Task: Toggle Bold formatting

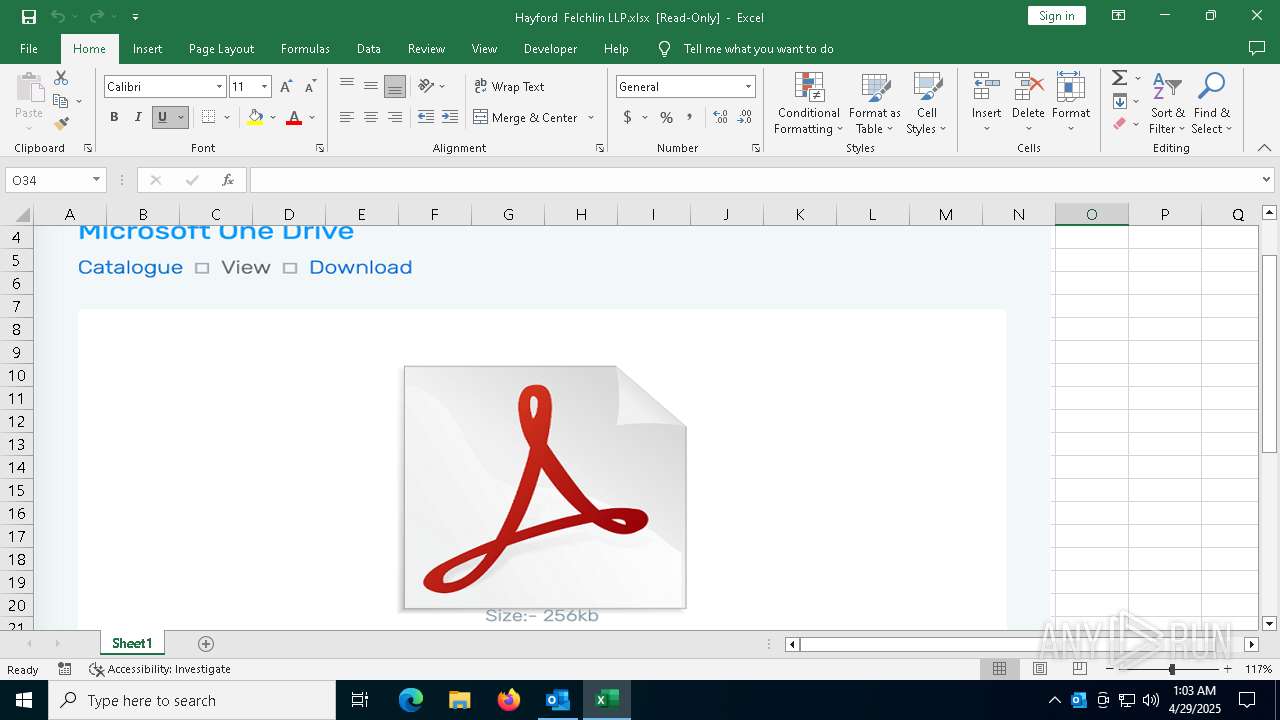Action: coord(114,117)
